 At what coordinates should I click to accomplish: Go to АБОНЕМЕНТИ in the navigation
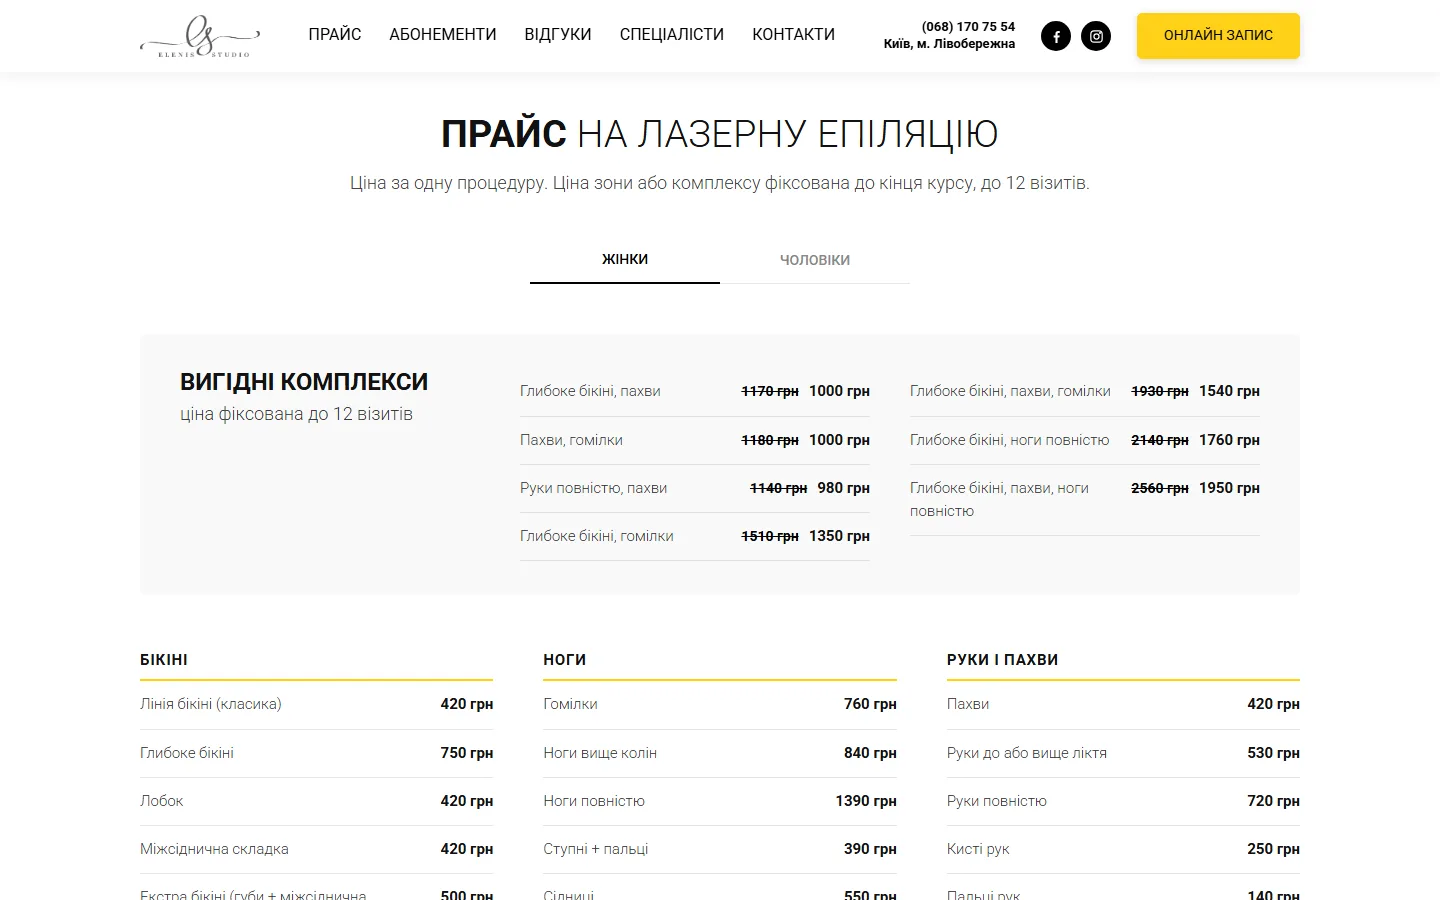[x=443, y=34]
